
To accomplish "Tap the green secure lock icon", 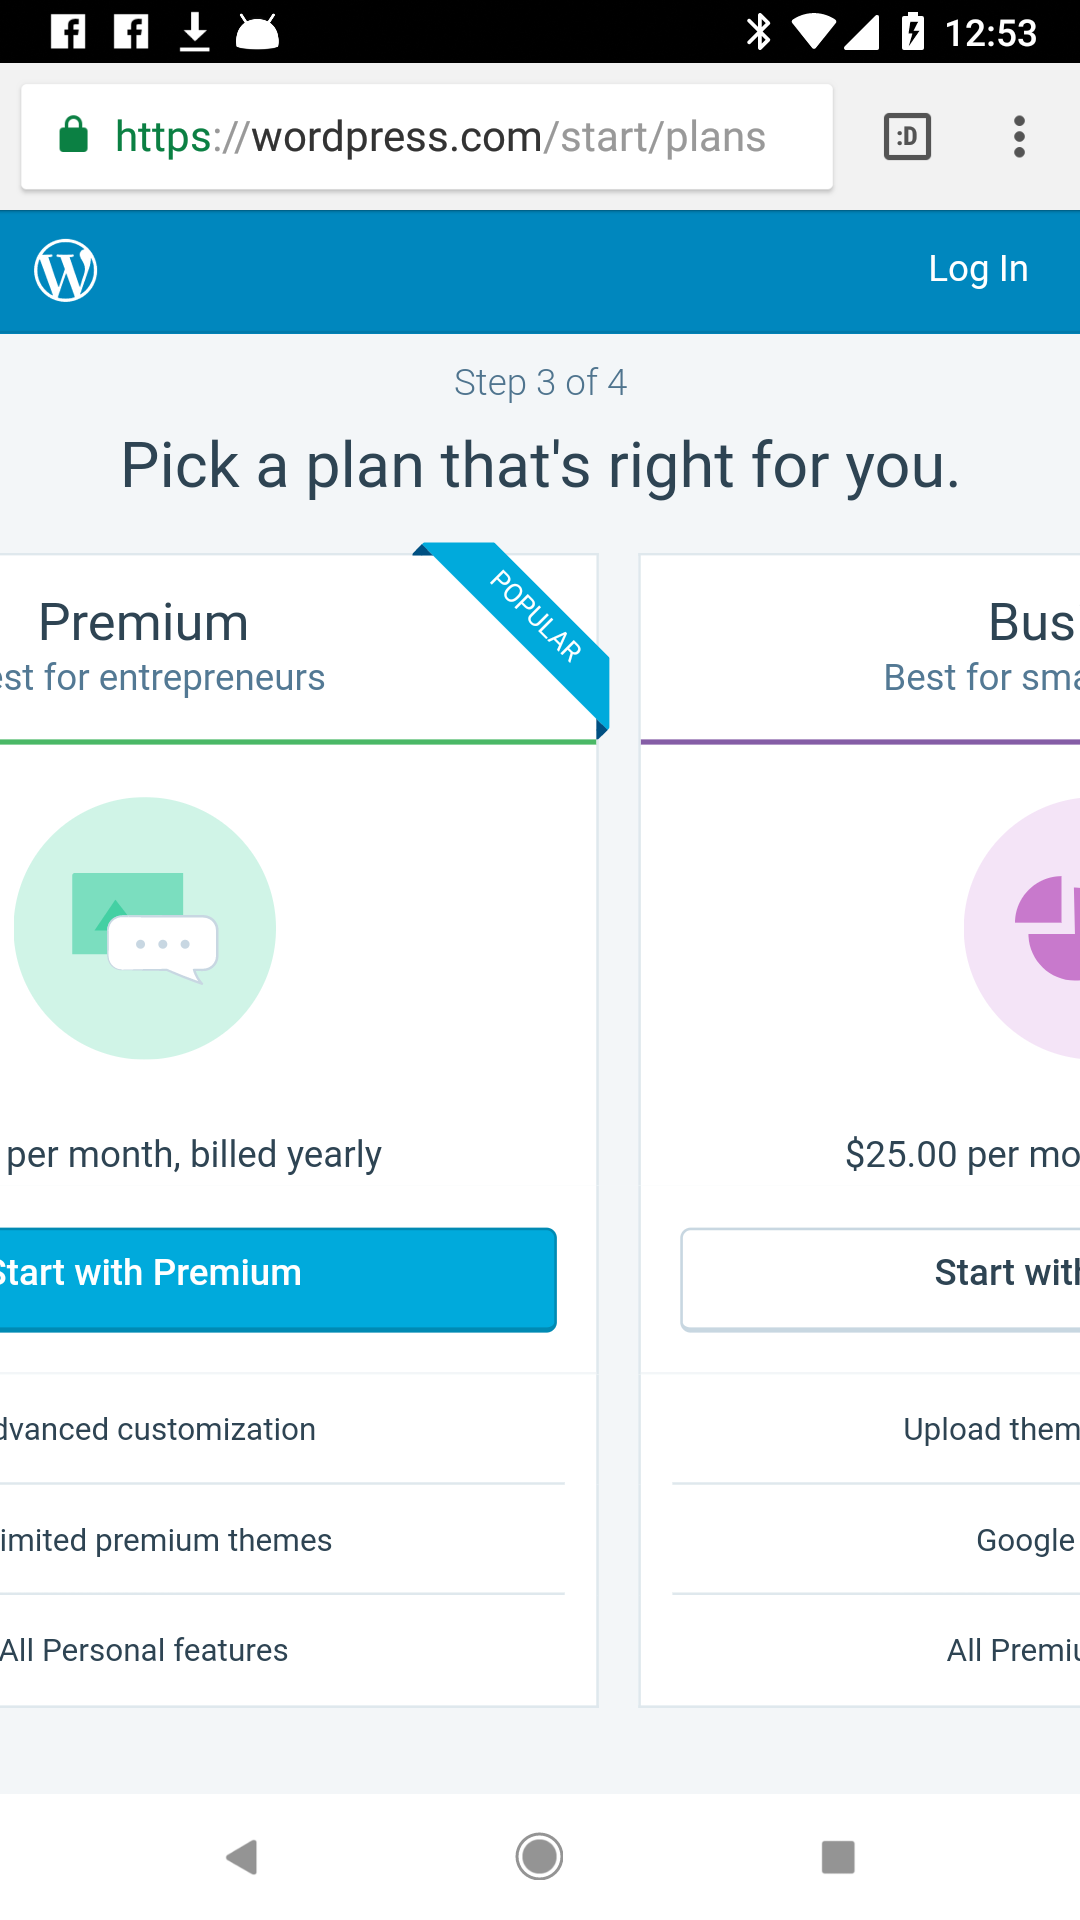I will coord(74,135).
